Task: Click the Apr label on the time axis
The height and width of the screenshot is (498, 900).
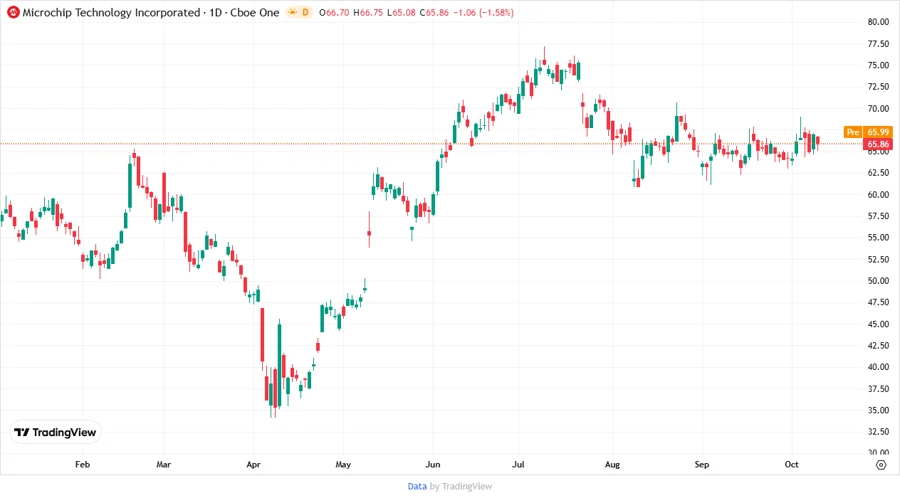Action: 253,464
